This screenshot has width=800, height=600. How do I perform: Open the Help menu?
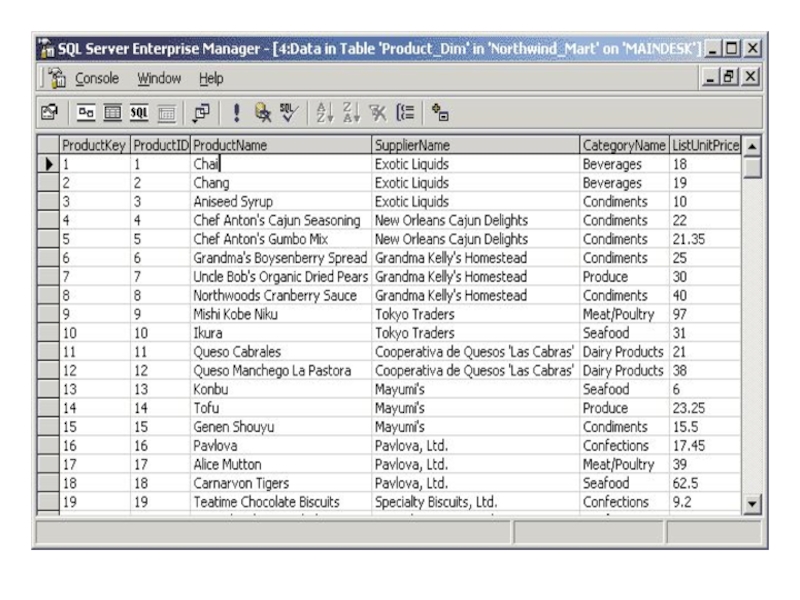click(x=210, y=78)
